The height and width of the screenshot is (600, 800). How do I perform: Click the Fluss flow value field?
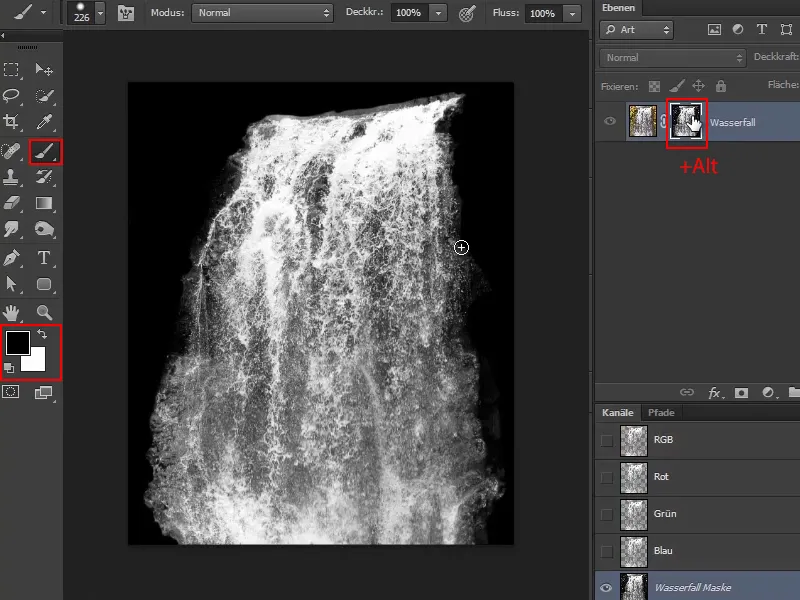pyautogui.click(x=544, y=14)
